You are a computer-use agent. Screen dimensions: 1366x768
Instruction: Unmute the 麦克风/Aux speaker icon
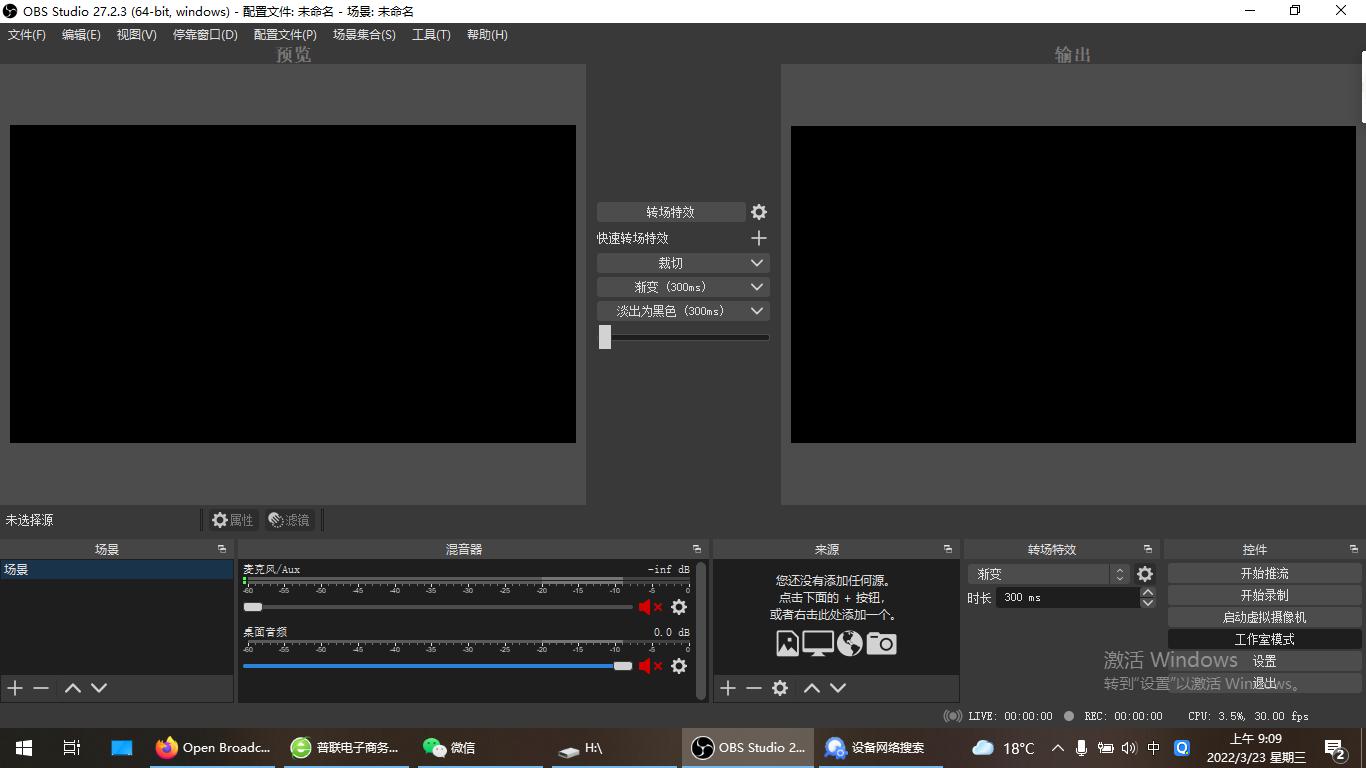pyautogui.click(x=650, y=607)
